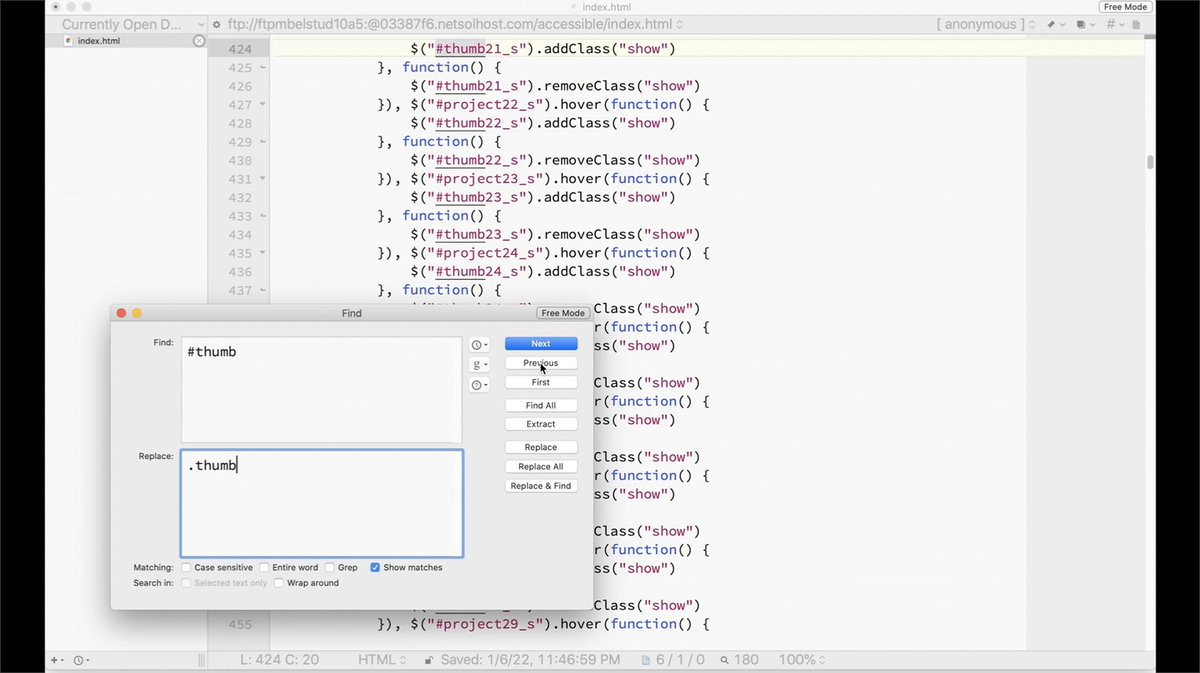Disable the Show matches checkbox
The height and width of the screenshot is (673, 1200).
point(376,567)
